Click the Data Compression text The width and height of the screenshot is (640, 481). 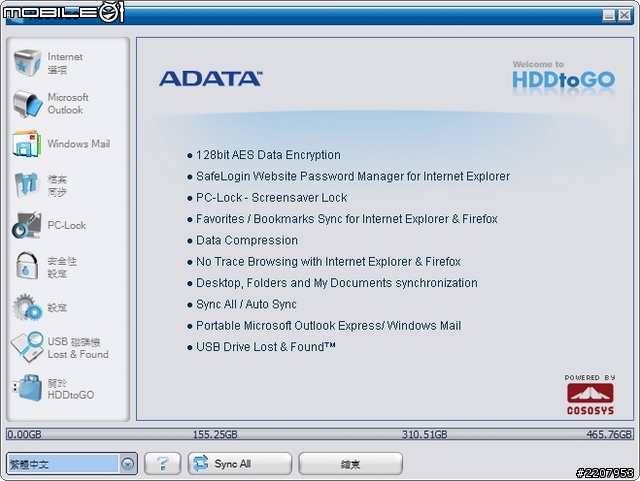pyautogui.click(x=247, y=240)
